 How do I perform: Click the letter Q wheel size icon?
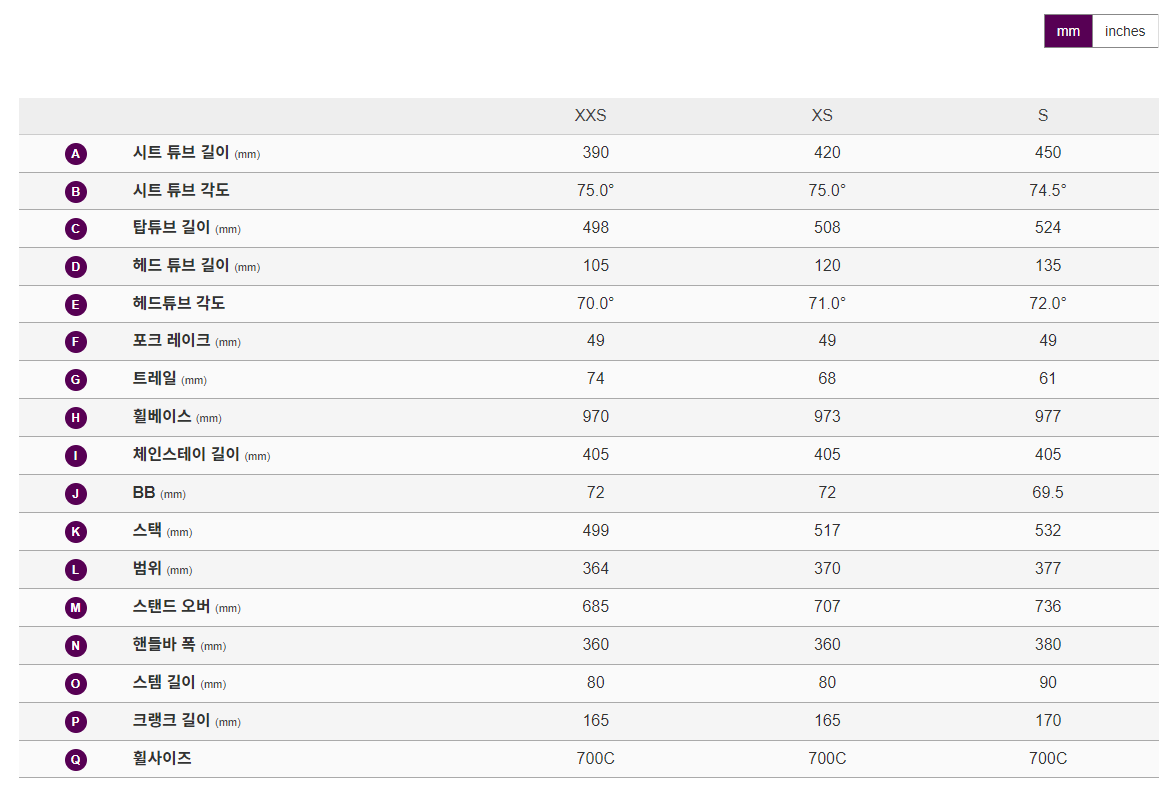pos(76,760)
